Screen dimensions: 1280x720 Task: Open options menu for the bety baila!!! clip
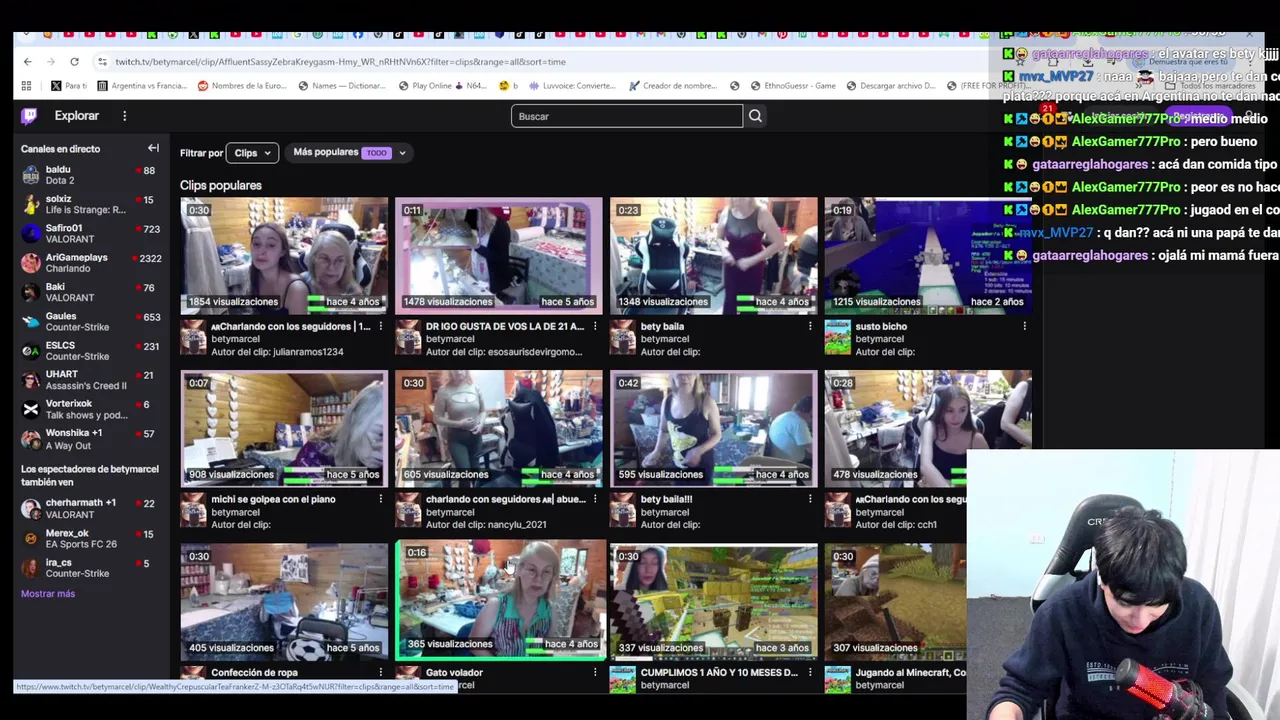(810, 499)
